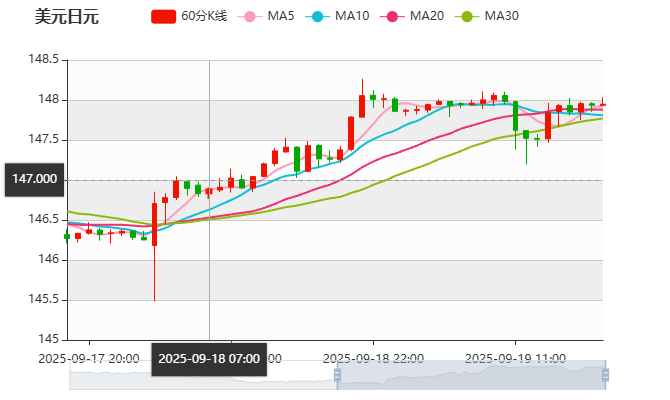Toggle the MA5 series via its label
This screenshot has height=400, width=670.
click(x=281, y=17)
